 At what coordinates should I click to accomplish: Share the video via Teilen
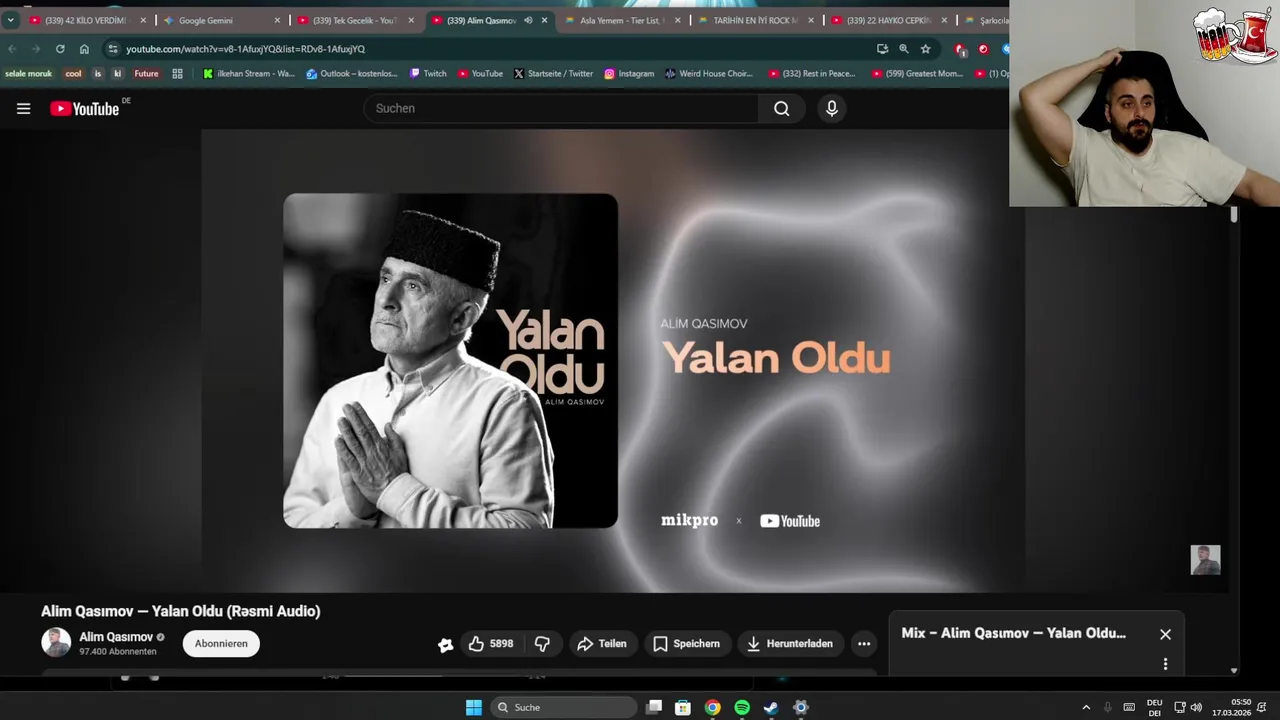click(x=602, y=644)
